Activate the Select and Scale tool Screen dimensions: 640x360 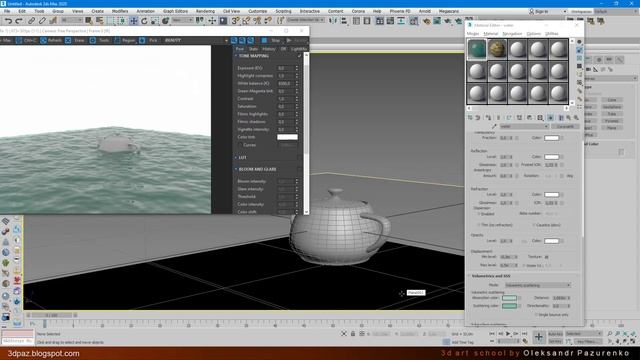point(155,21)
